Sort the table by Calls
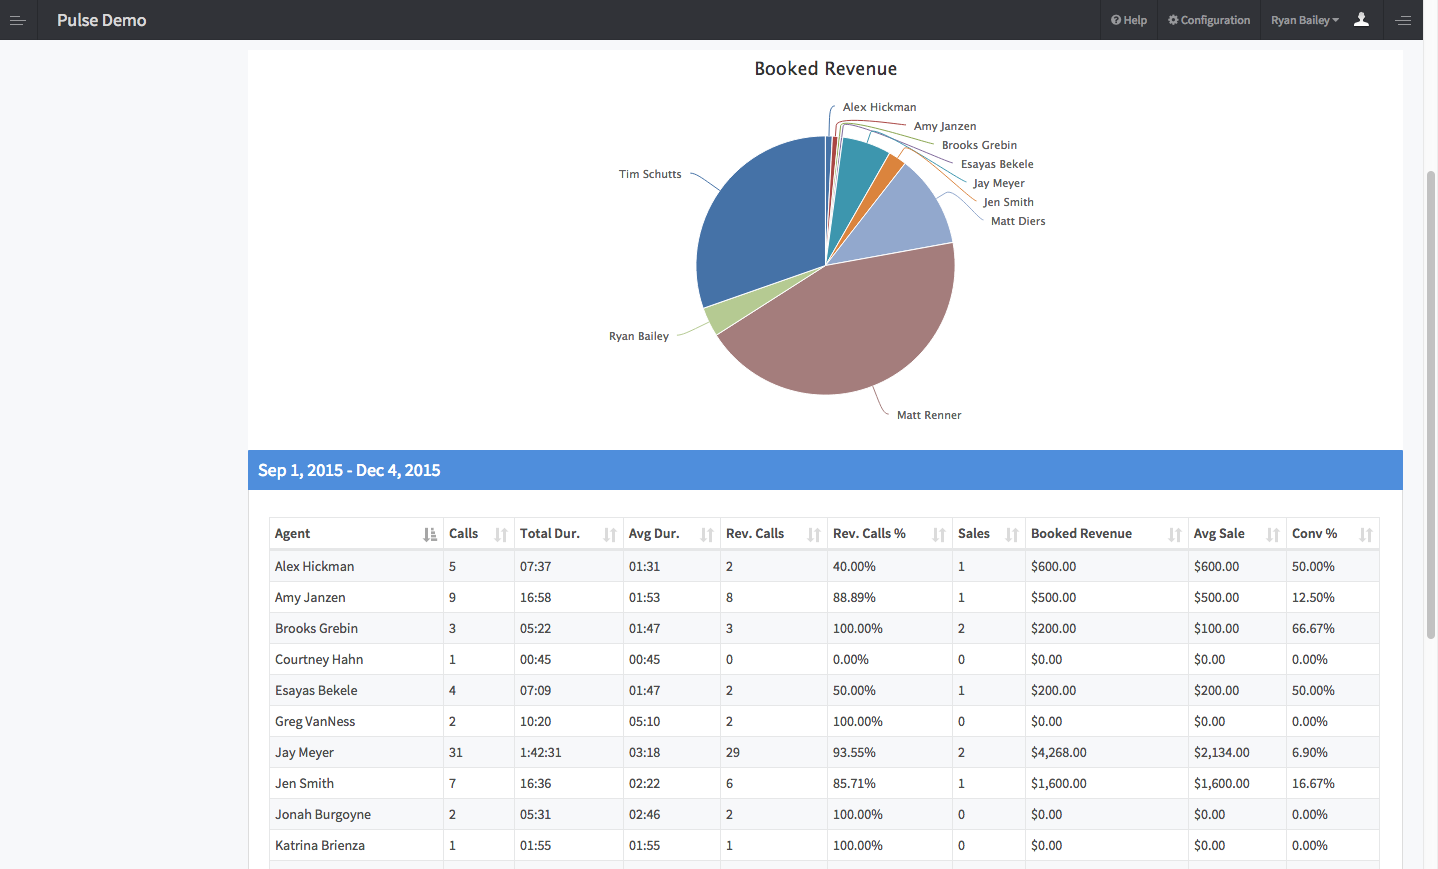The height and width of the screenshot is (869, 1438). pyautogui.click(x=500, y=534)
